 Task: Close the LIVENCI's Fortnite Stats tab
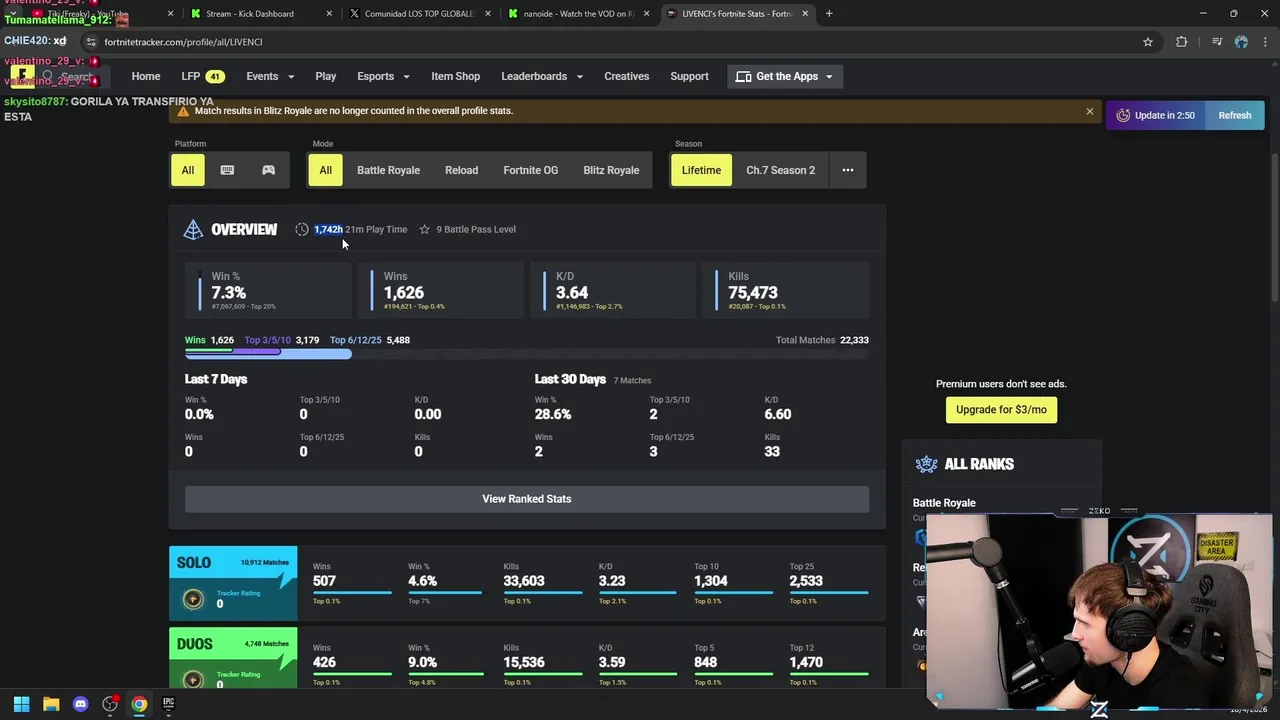tap(805, 14)
